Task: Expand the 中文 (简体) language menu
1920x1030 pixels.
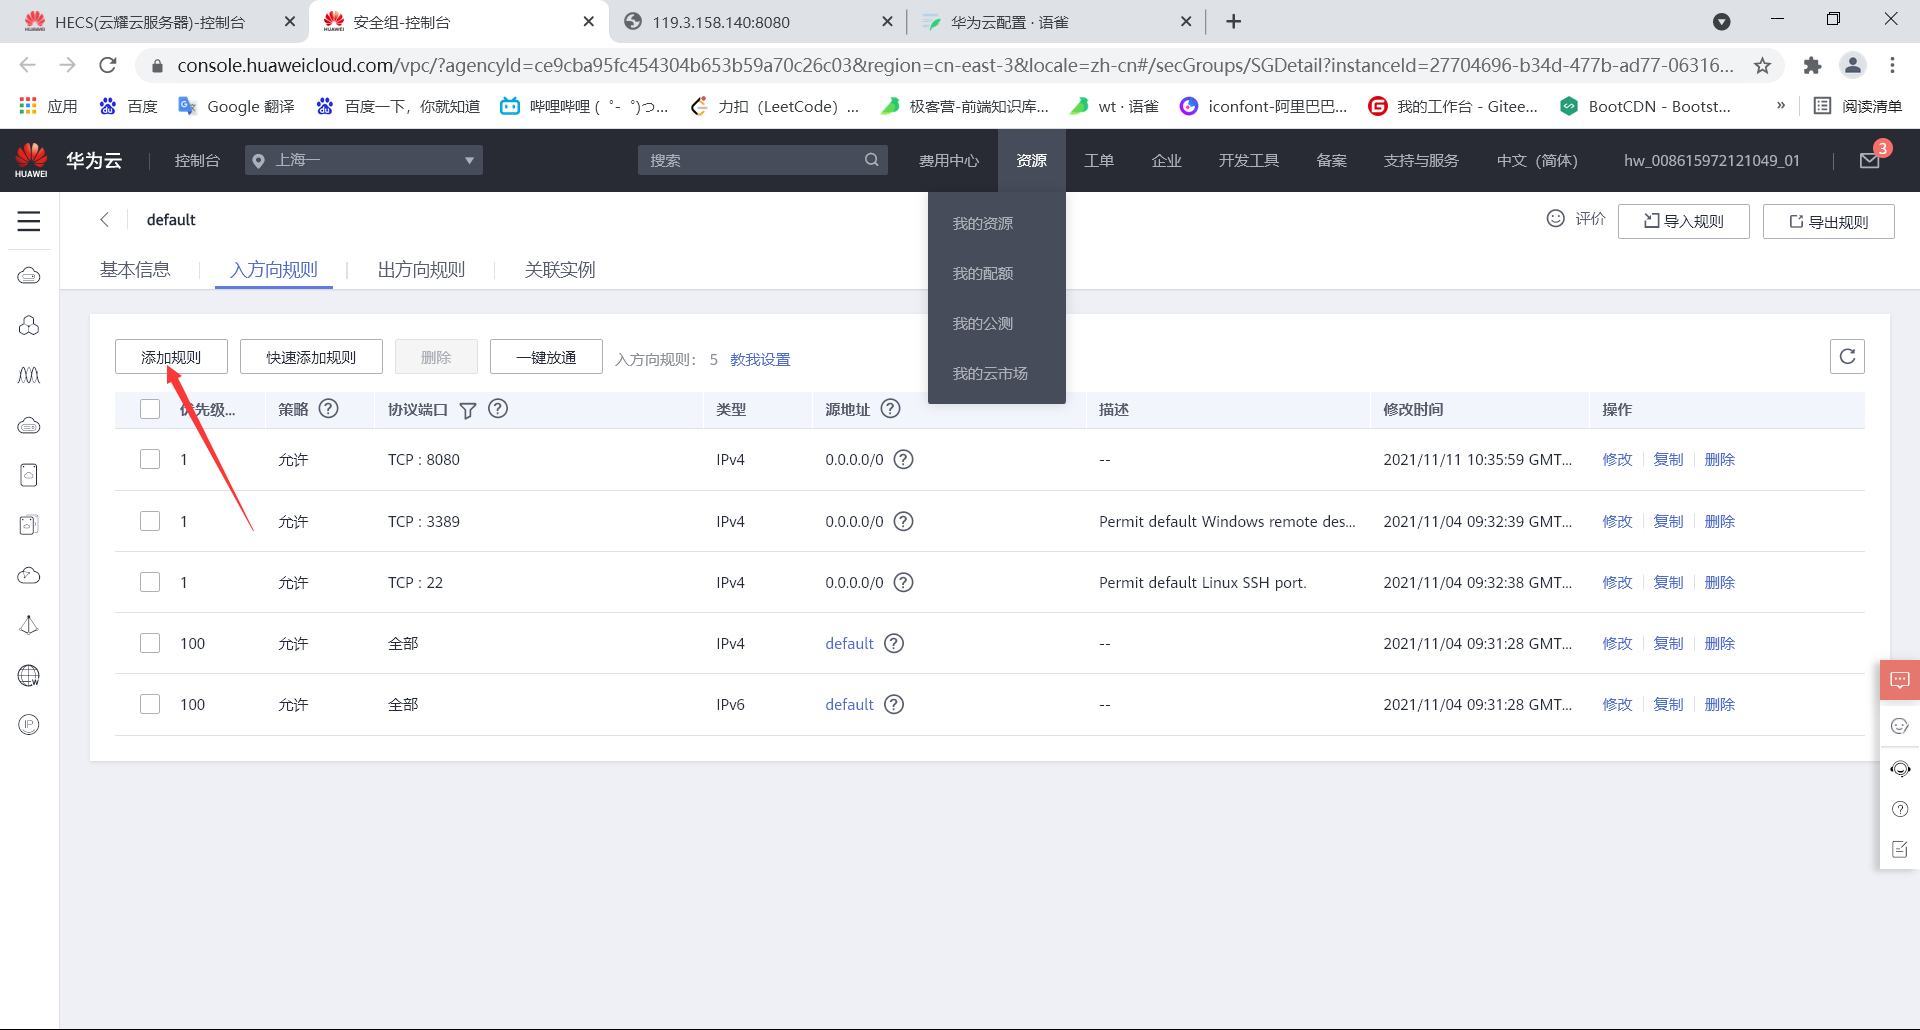Action: tap(1537, 160)
